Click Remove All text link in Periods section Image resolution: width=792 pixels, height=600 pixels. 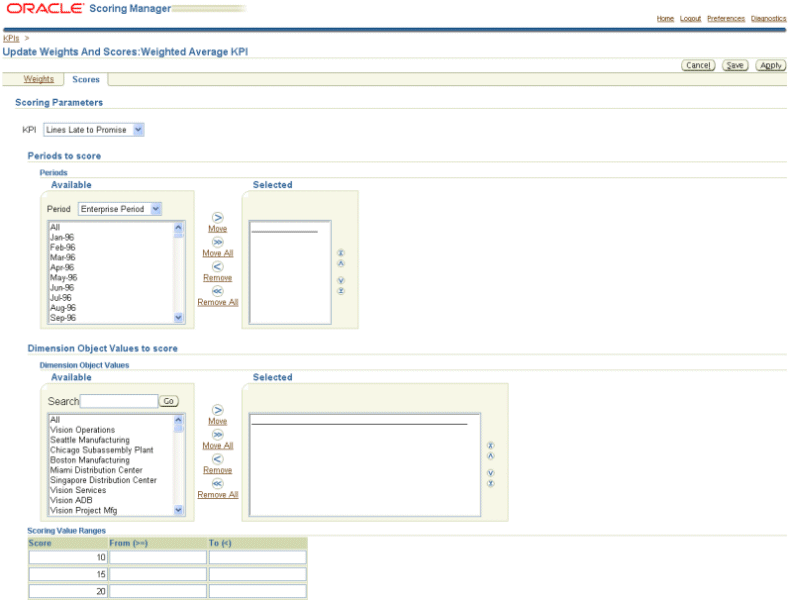(x=218, y=302)
